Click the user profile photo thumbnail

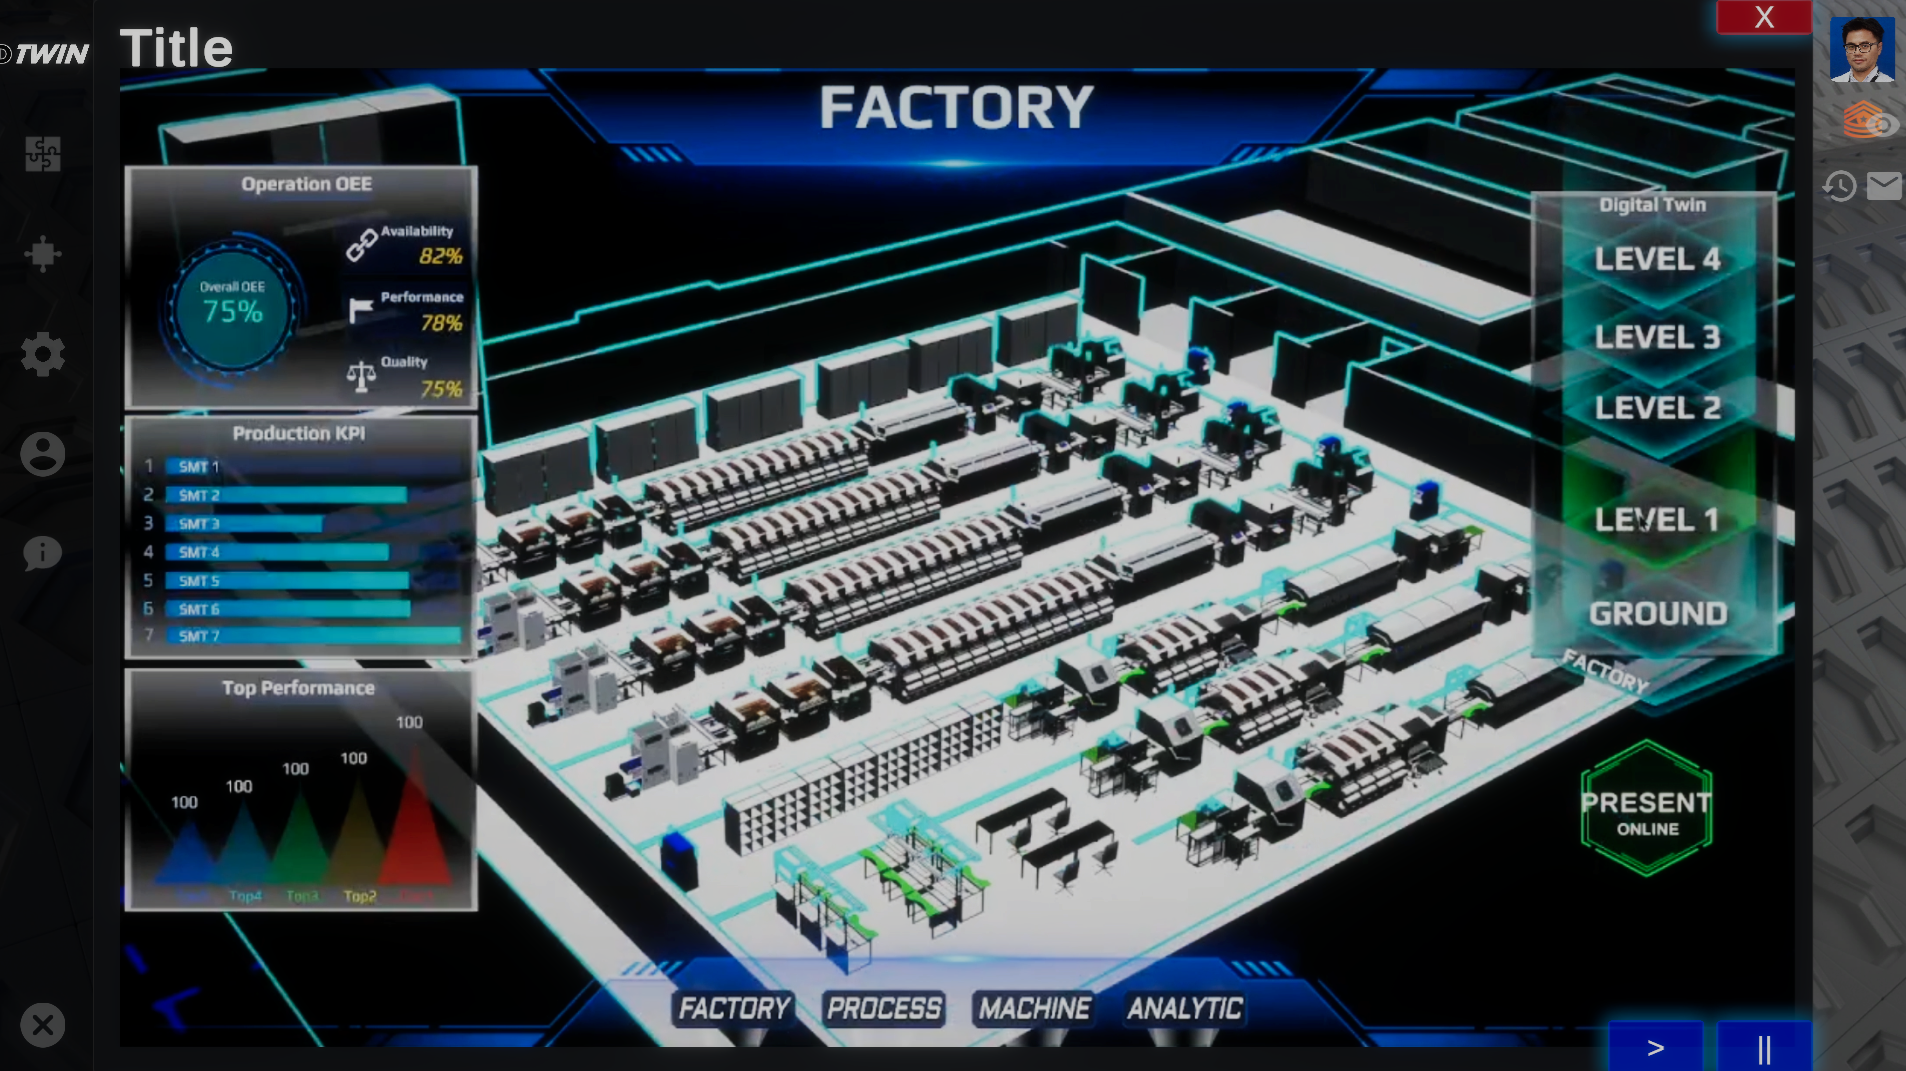1861,49
